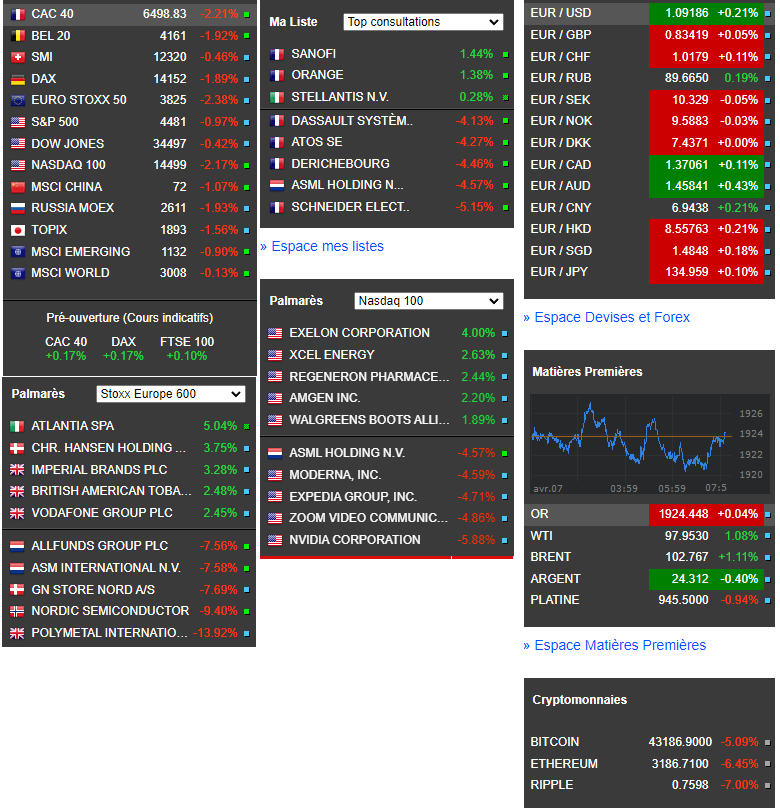This screenshot has width=780, height=812.
Task: Click the US flag beside NVIDIA CORPORATION
Action: pos(275,540)
